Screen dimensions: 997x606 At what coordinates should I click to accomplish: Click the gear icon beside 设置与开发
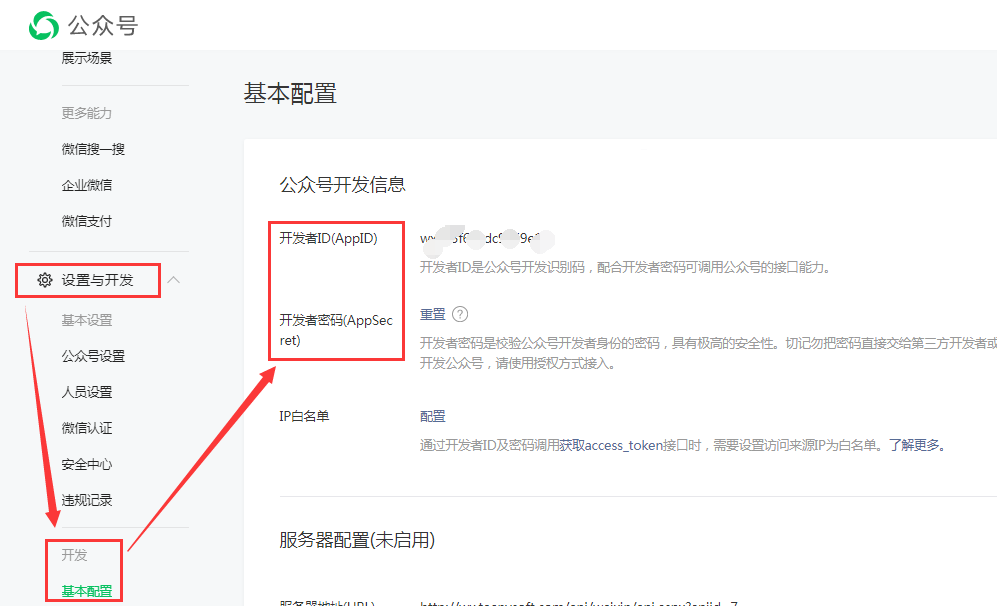tap(45, 280)
